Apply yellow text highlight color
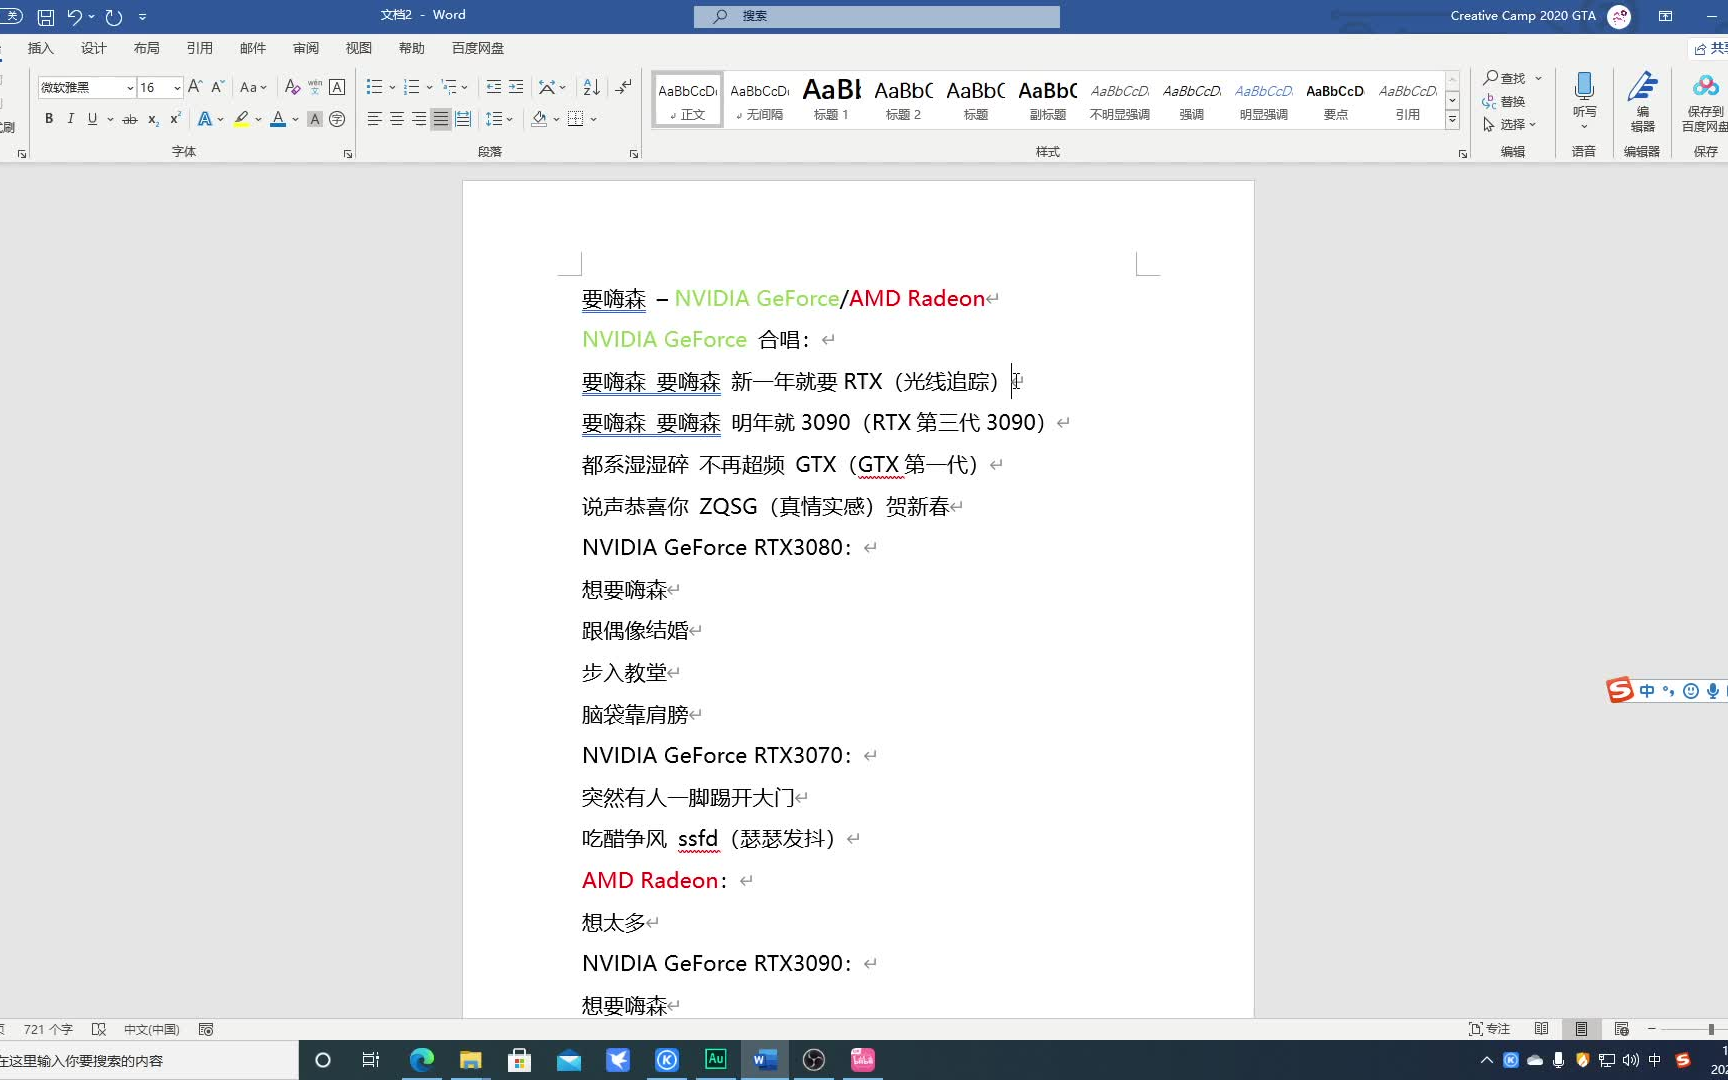The height and width of the screenshot is (1080, 1728). click(241, 119)
